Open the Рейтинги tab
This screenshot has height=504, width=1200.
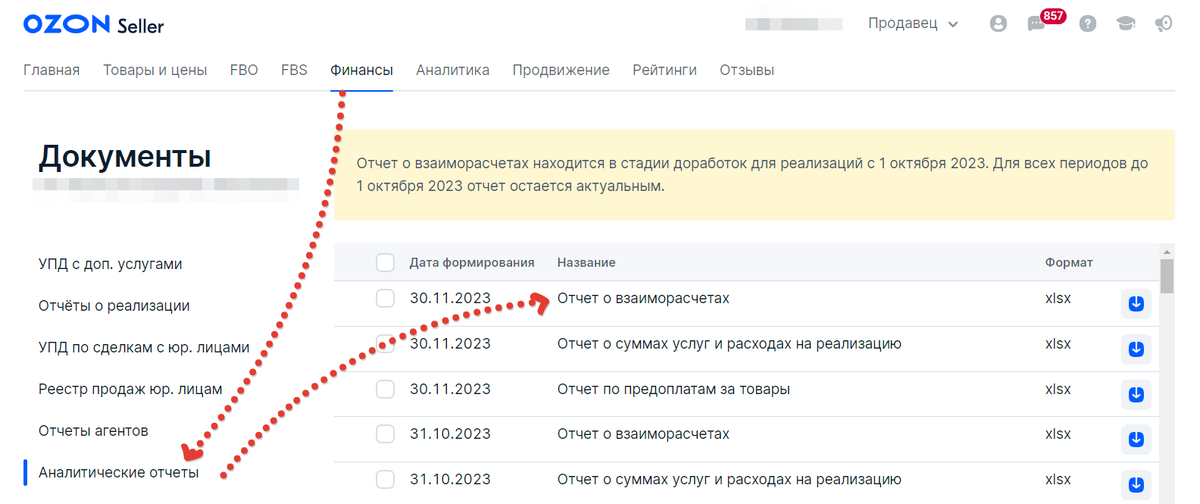[x=665, y=70]
